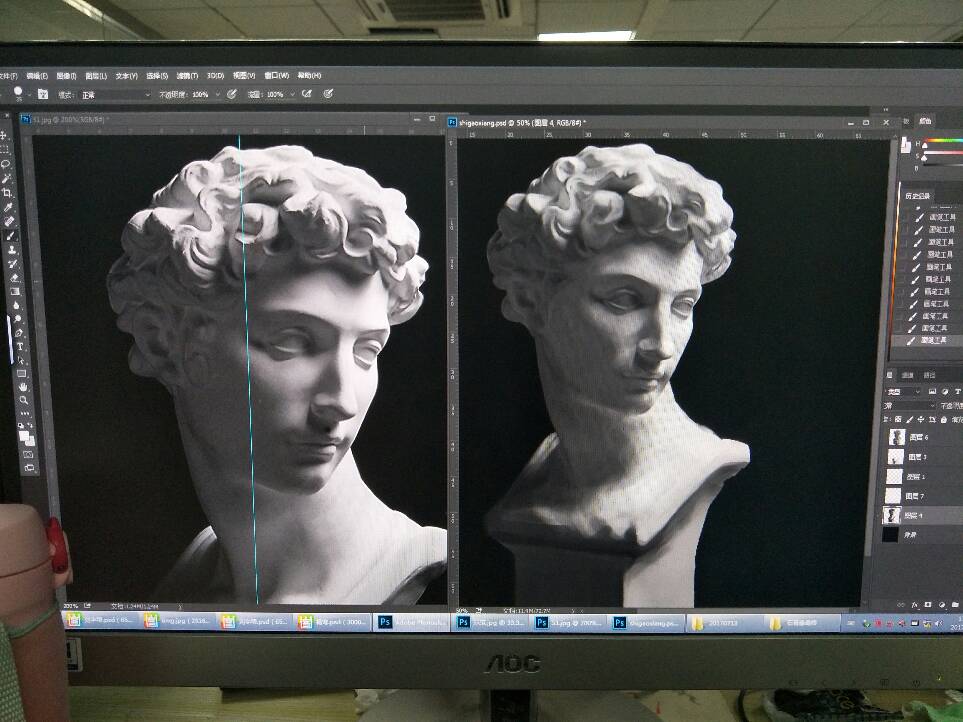
Task: Select the Pen tool
Action: pos(19,332)
